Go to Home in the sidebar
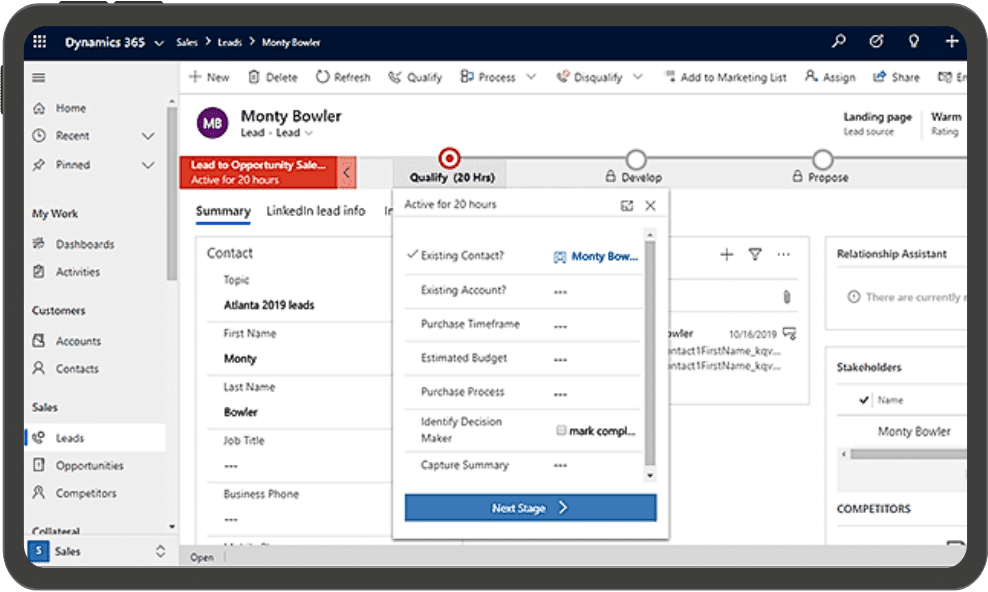Viewport: 988px width, 592px height. (71, 108)
